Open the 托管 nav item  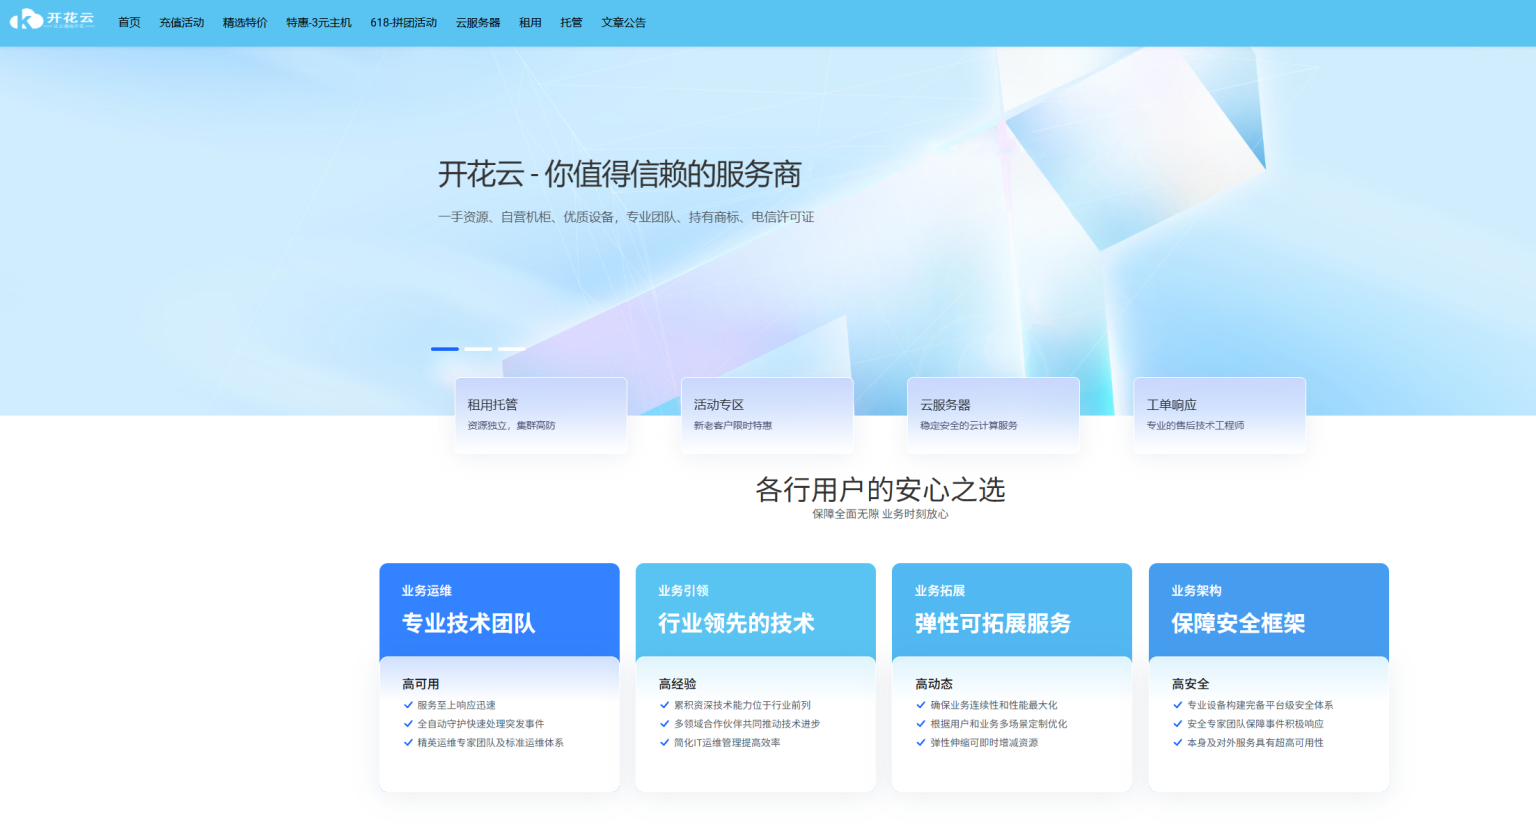[571, 23]
